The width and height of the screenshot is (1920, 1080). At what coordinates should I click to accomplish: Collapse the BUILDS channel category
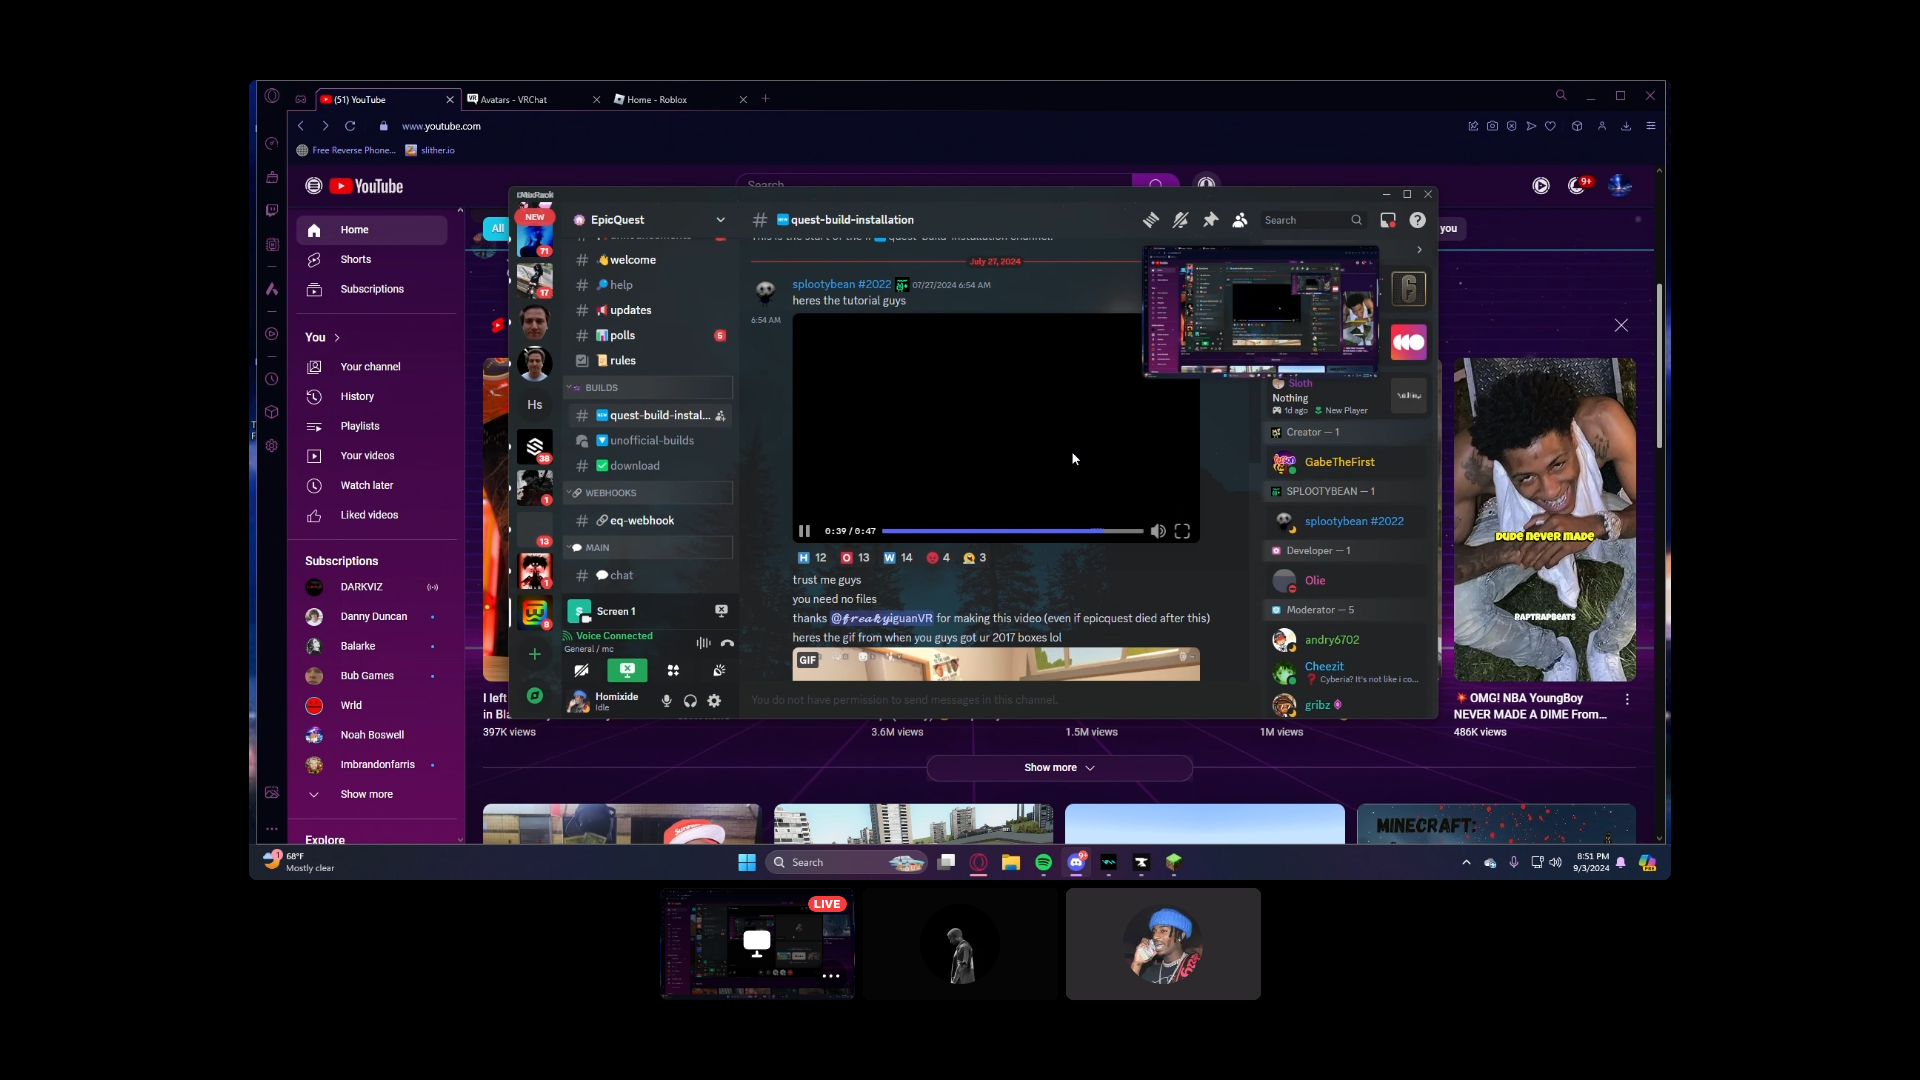coord(601,388)
